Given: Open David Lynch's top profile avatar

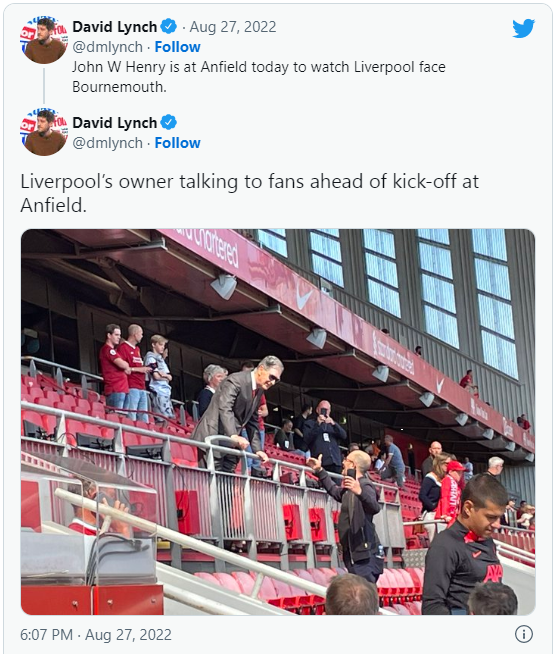Looking at the screenshot, I should click(x=44, y=40).
